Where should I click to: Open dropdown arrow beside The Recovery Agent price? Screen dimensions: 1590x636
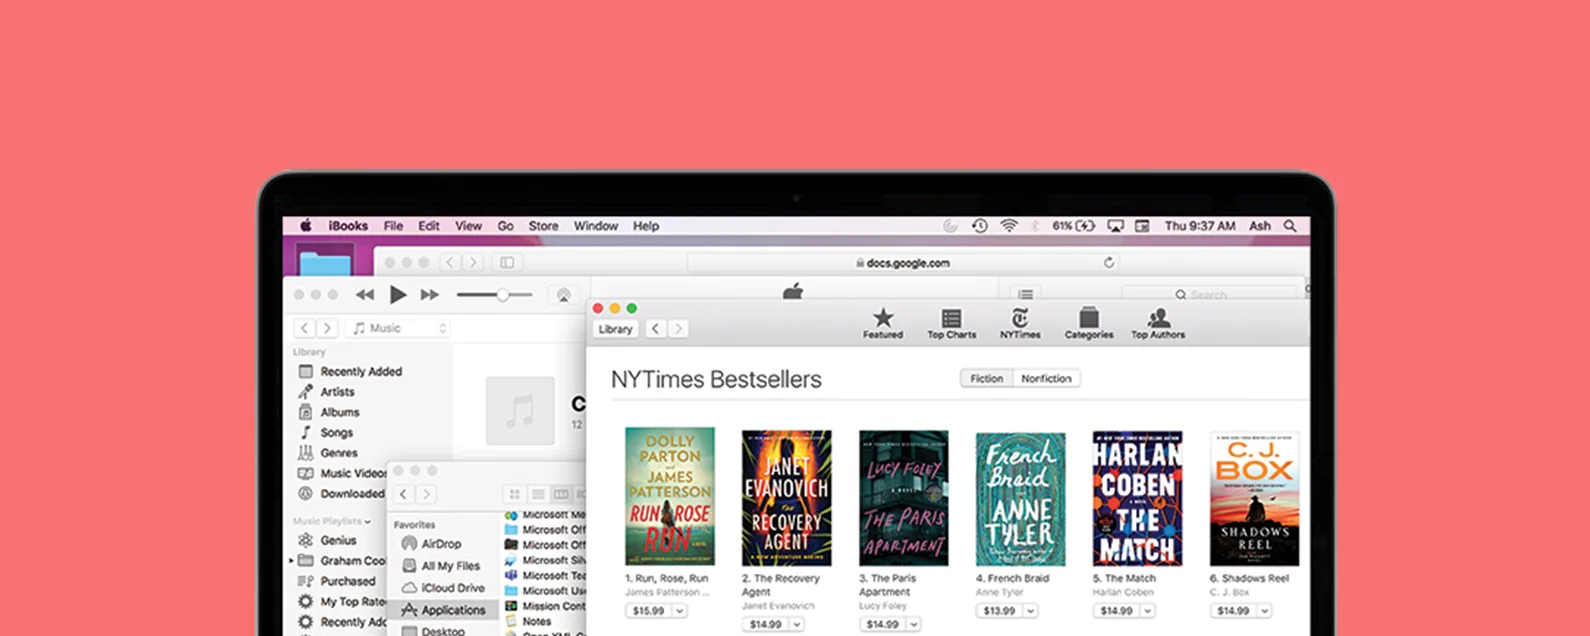pyautogui.click(x=797, y=625)
